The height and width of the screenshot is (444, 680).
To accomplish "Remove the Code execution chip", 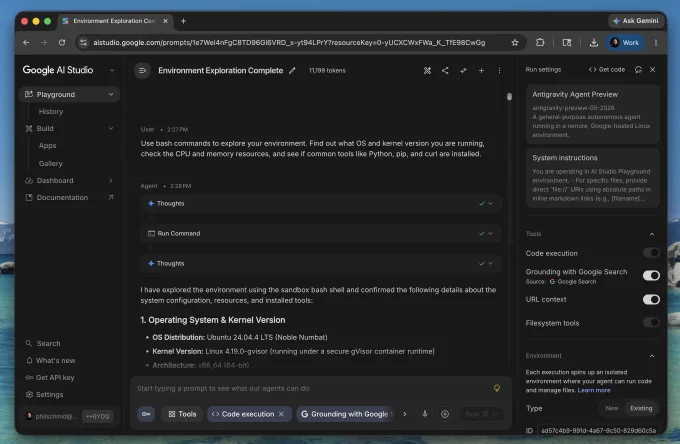I will point(281,414).
